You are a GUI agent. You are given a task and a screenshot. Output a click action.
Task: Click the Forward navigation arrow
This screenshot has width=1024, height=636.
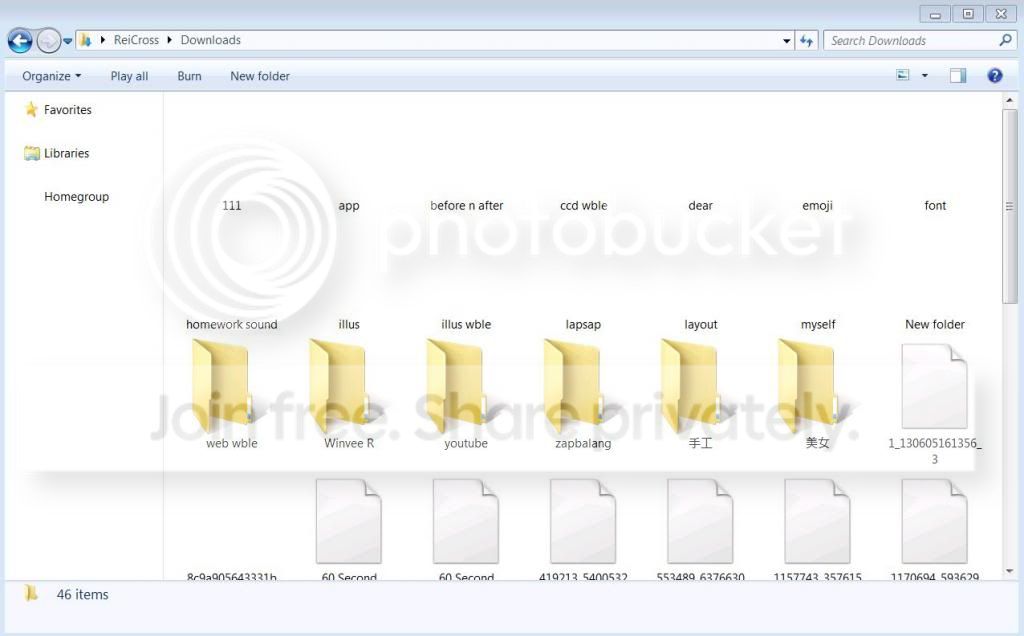[48, 40]
